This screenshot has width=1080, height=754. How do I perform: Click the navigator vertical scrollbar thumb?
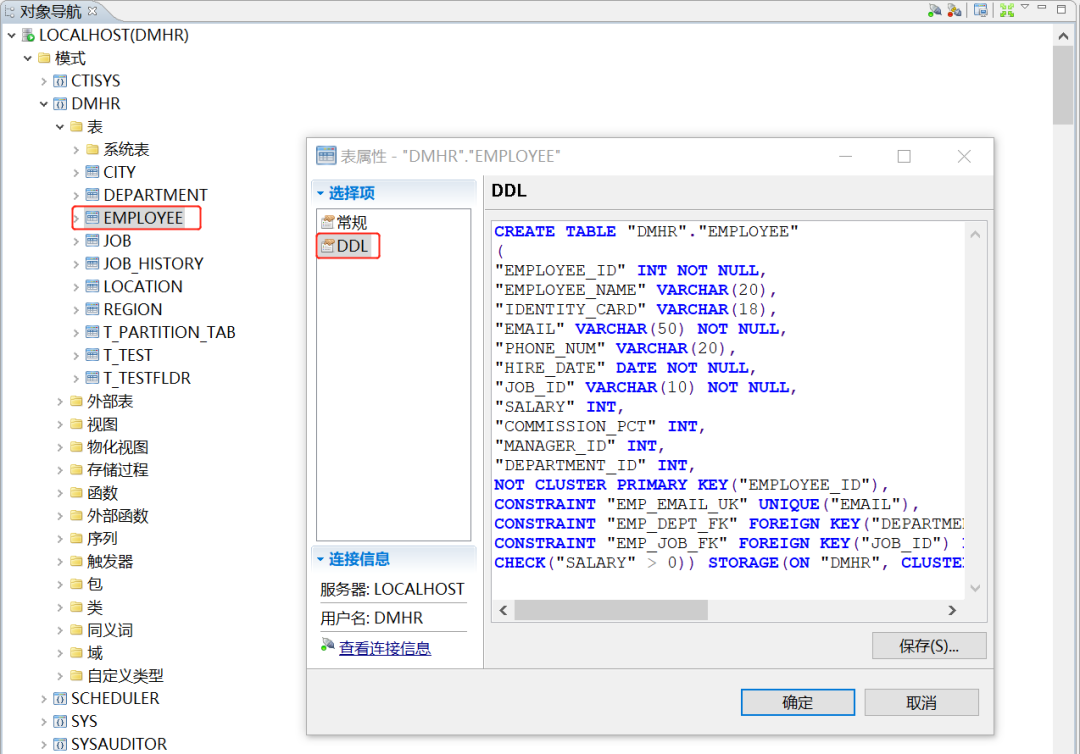[1063, 86]
